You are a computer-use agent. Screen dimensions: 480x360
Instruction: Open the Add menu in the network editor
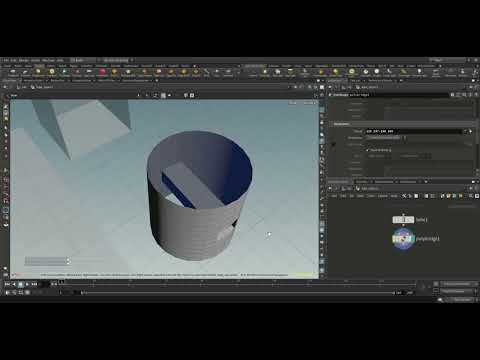[x=334, y=196]
